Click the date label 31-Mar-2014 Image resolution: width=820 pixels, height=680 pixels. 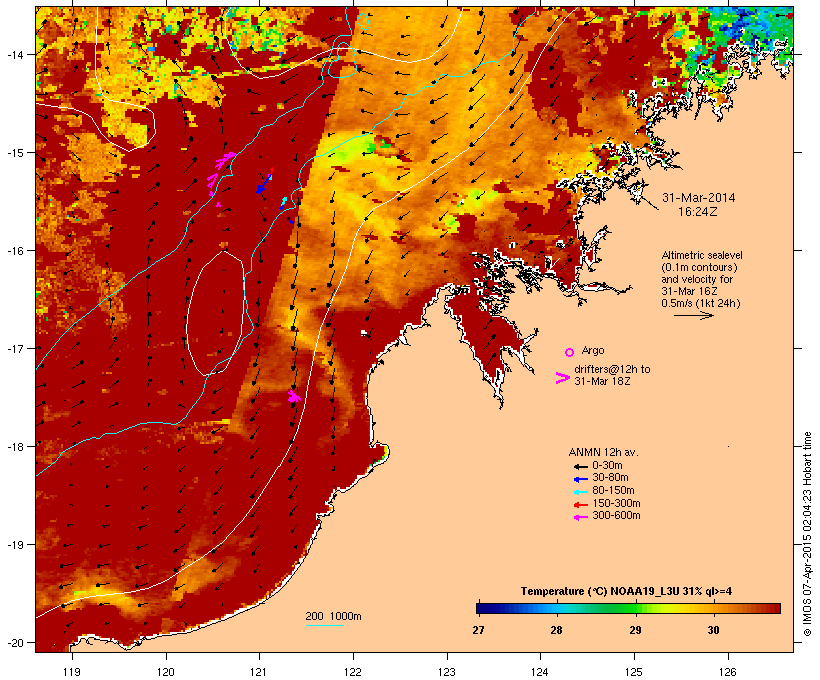pyautogui.click(x=698, y=198)
